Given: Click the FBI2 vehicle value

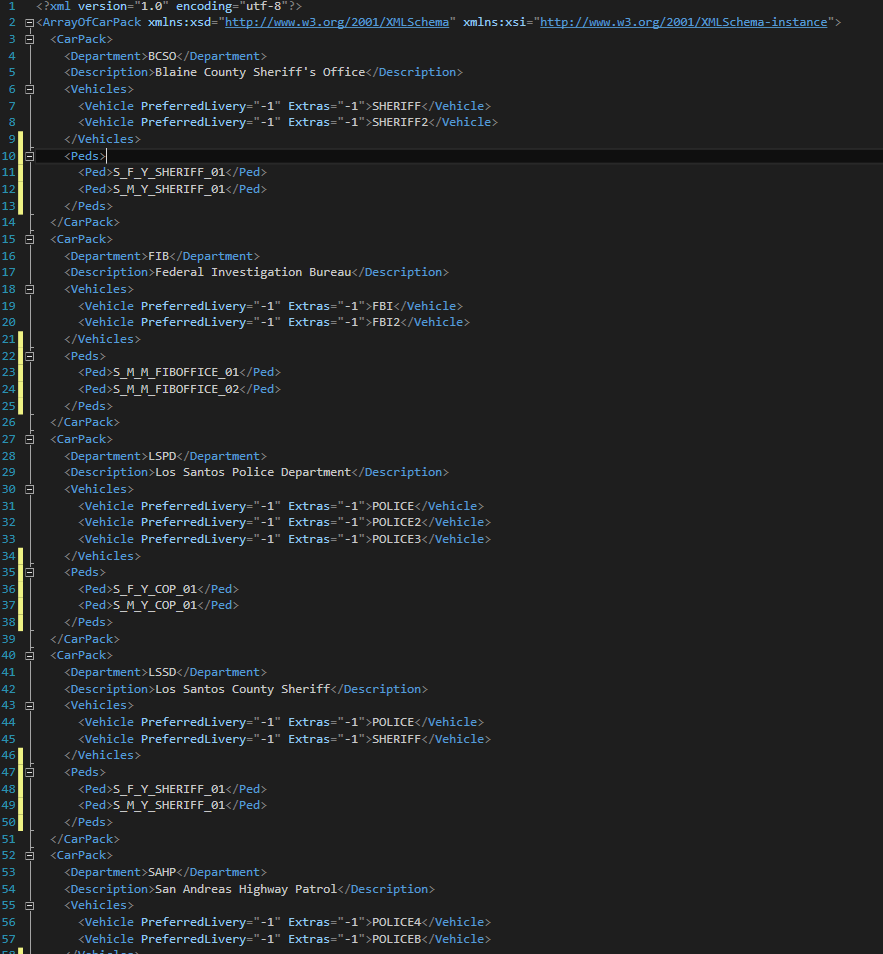Looking at the screenshot, I should pyautogui.click(x=386, y=322).
